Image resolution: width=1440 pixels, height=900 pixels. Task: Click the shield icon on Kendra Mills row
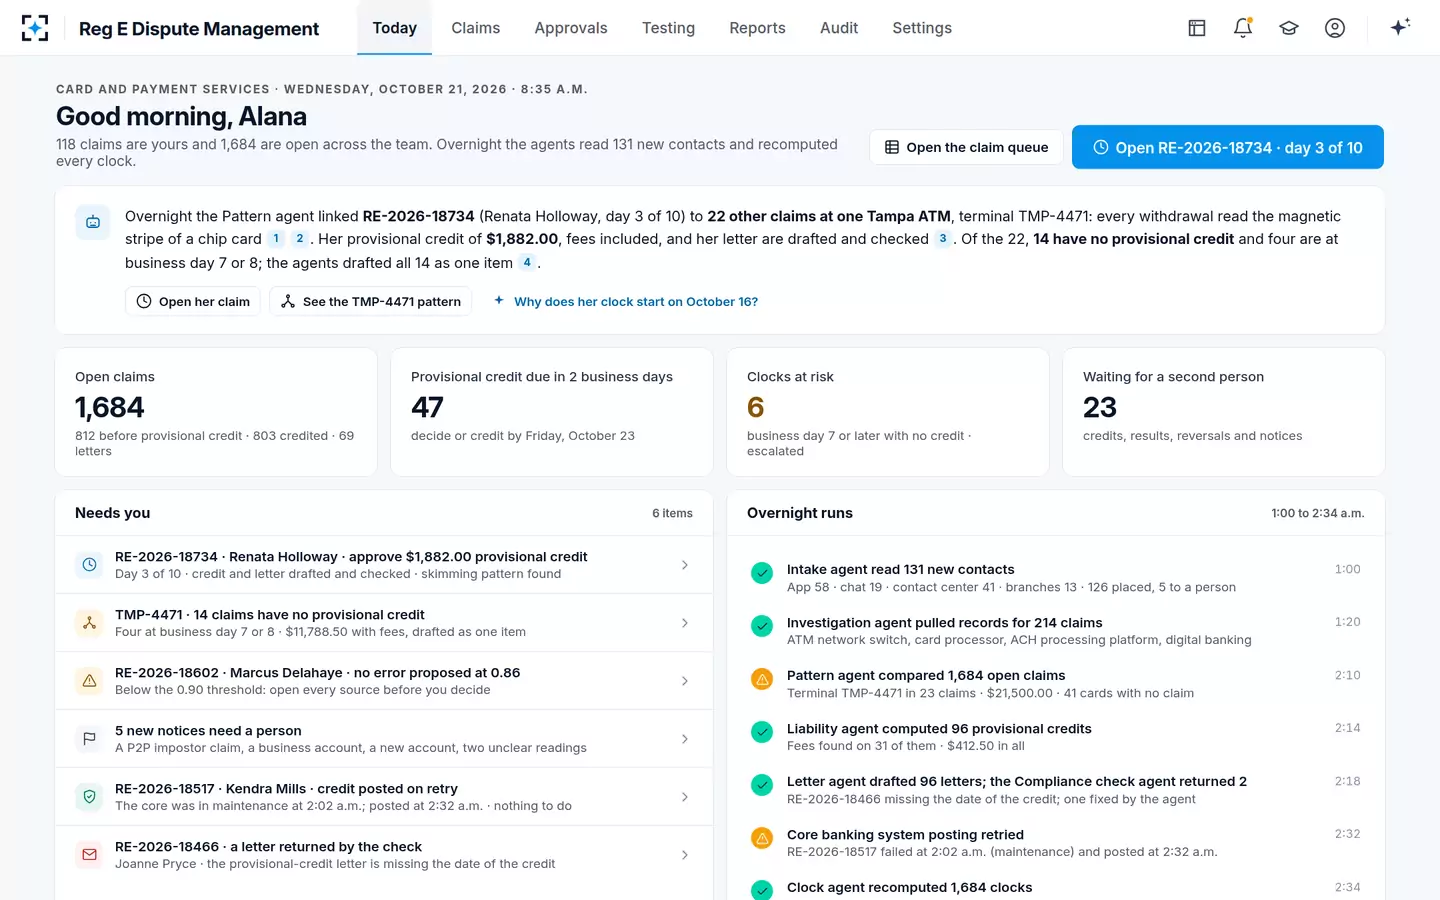click(89, 797)
